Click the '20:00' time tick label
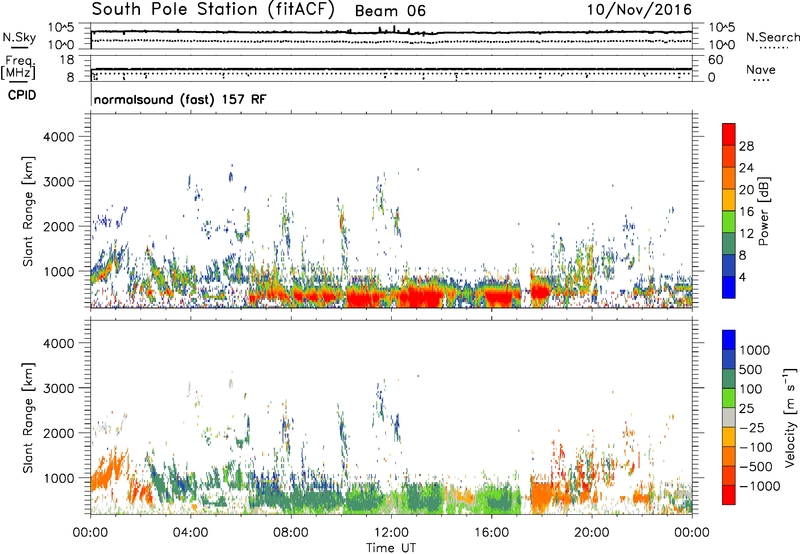The image size is (800, 554). coord(592,533)
